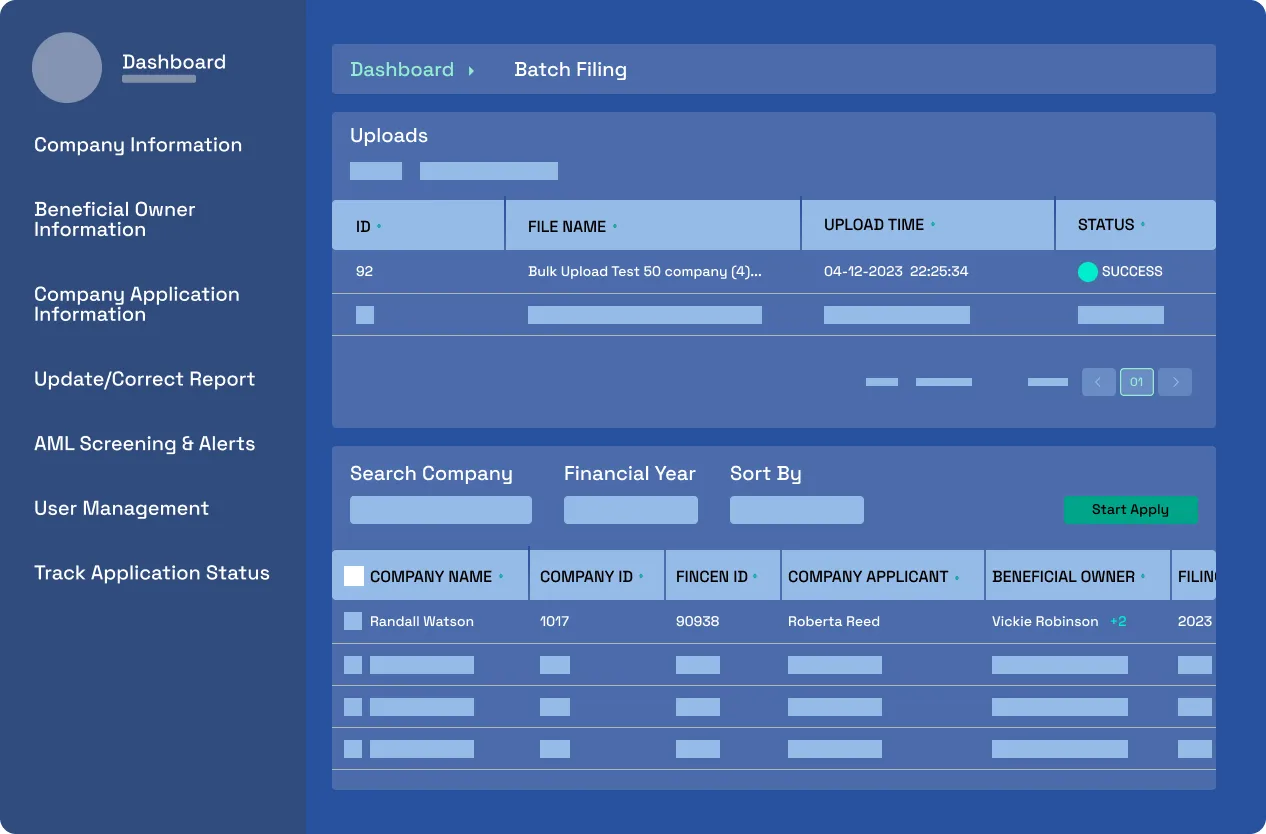This screenshot has width=1266, height=834.
Task: Check the Randall Watson row checkbox
Action: (353, 621)
